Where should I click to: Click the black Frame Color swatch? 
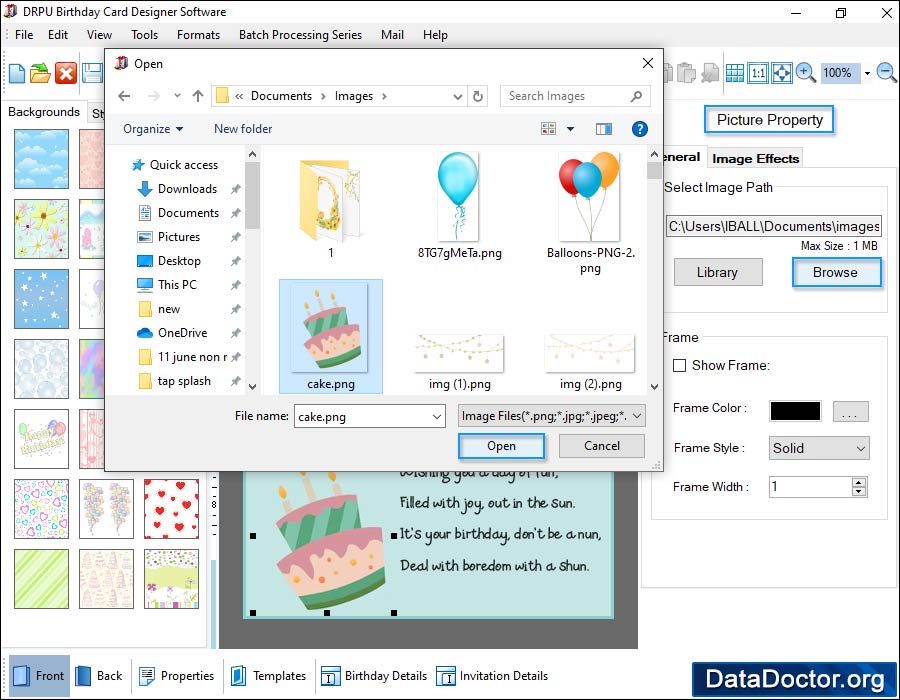click(x=795, y=411)
